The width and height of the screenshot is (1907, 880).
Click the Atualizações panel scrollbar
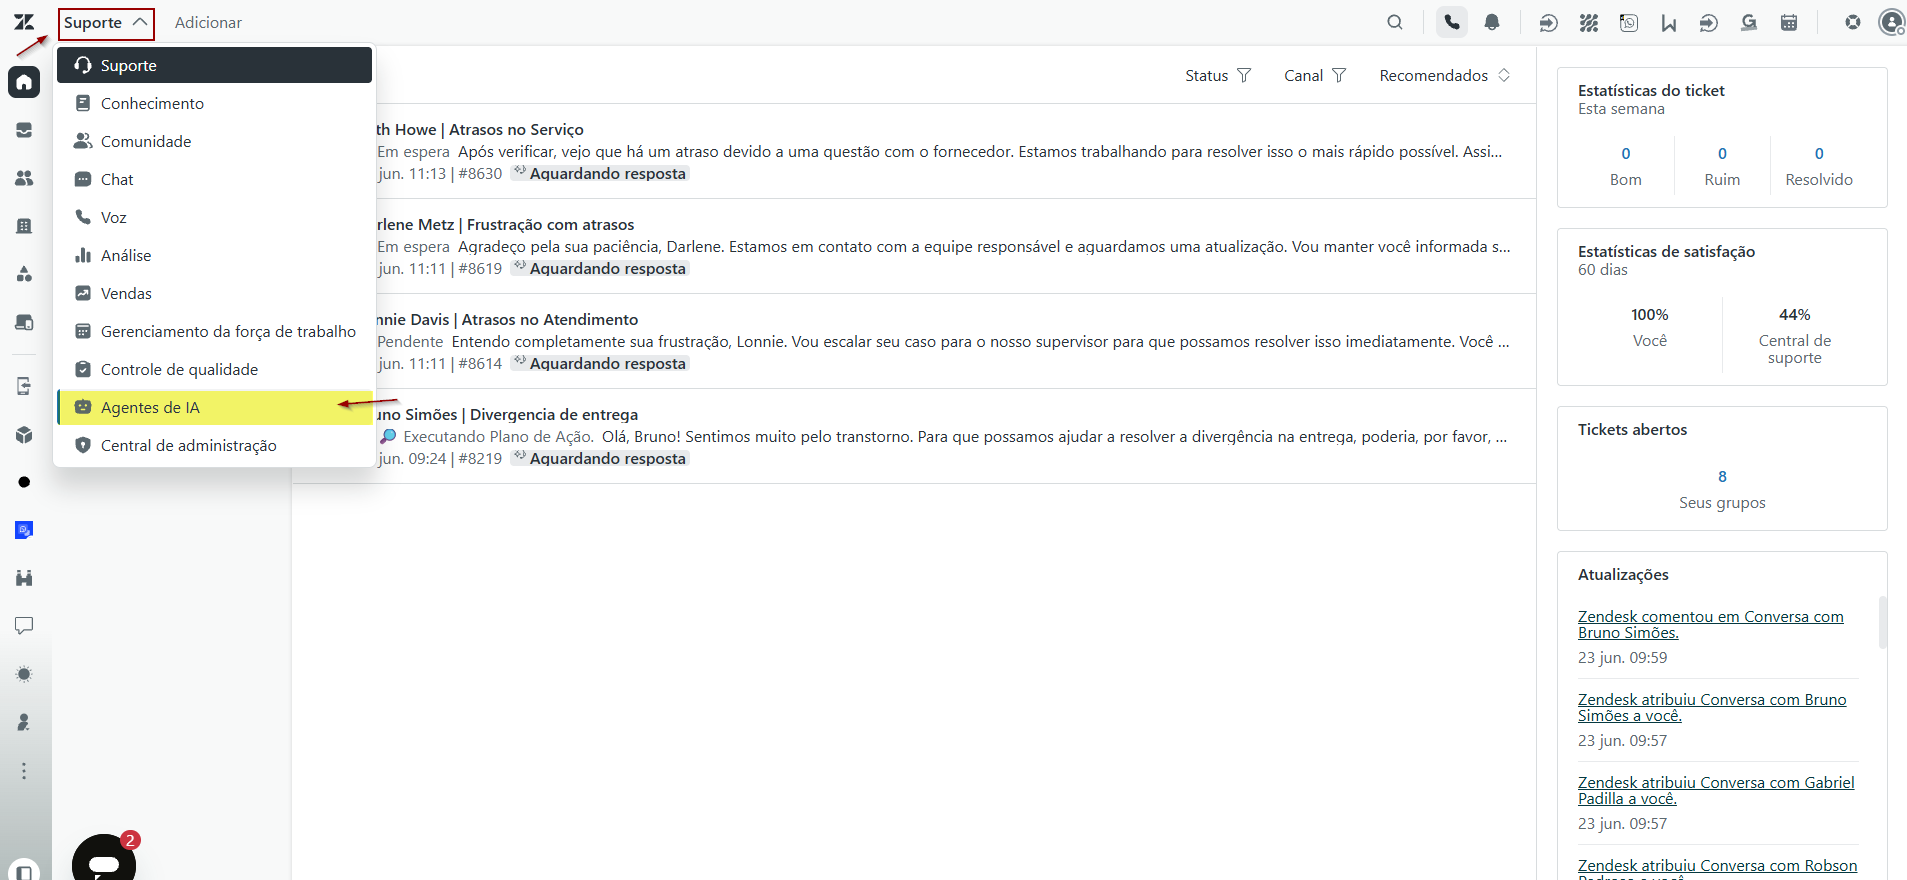coord(1883,622)
